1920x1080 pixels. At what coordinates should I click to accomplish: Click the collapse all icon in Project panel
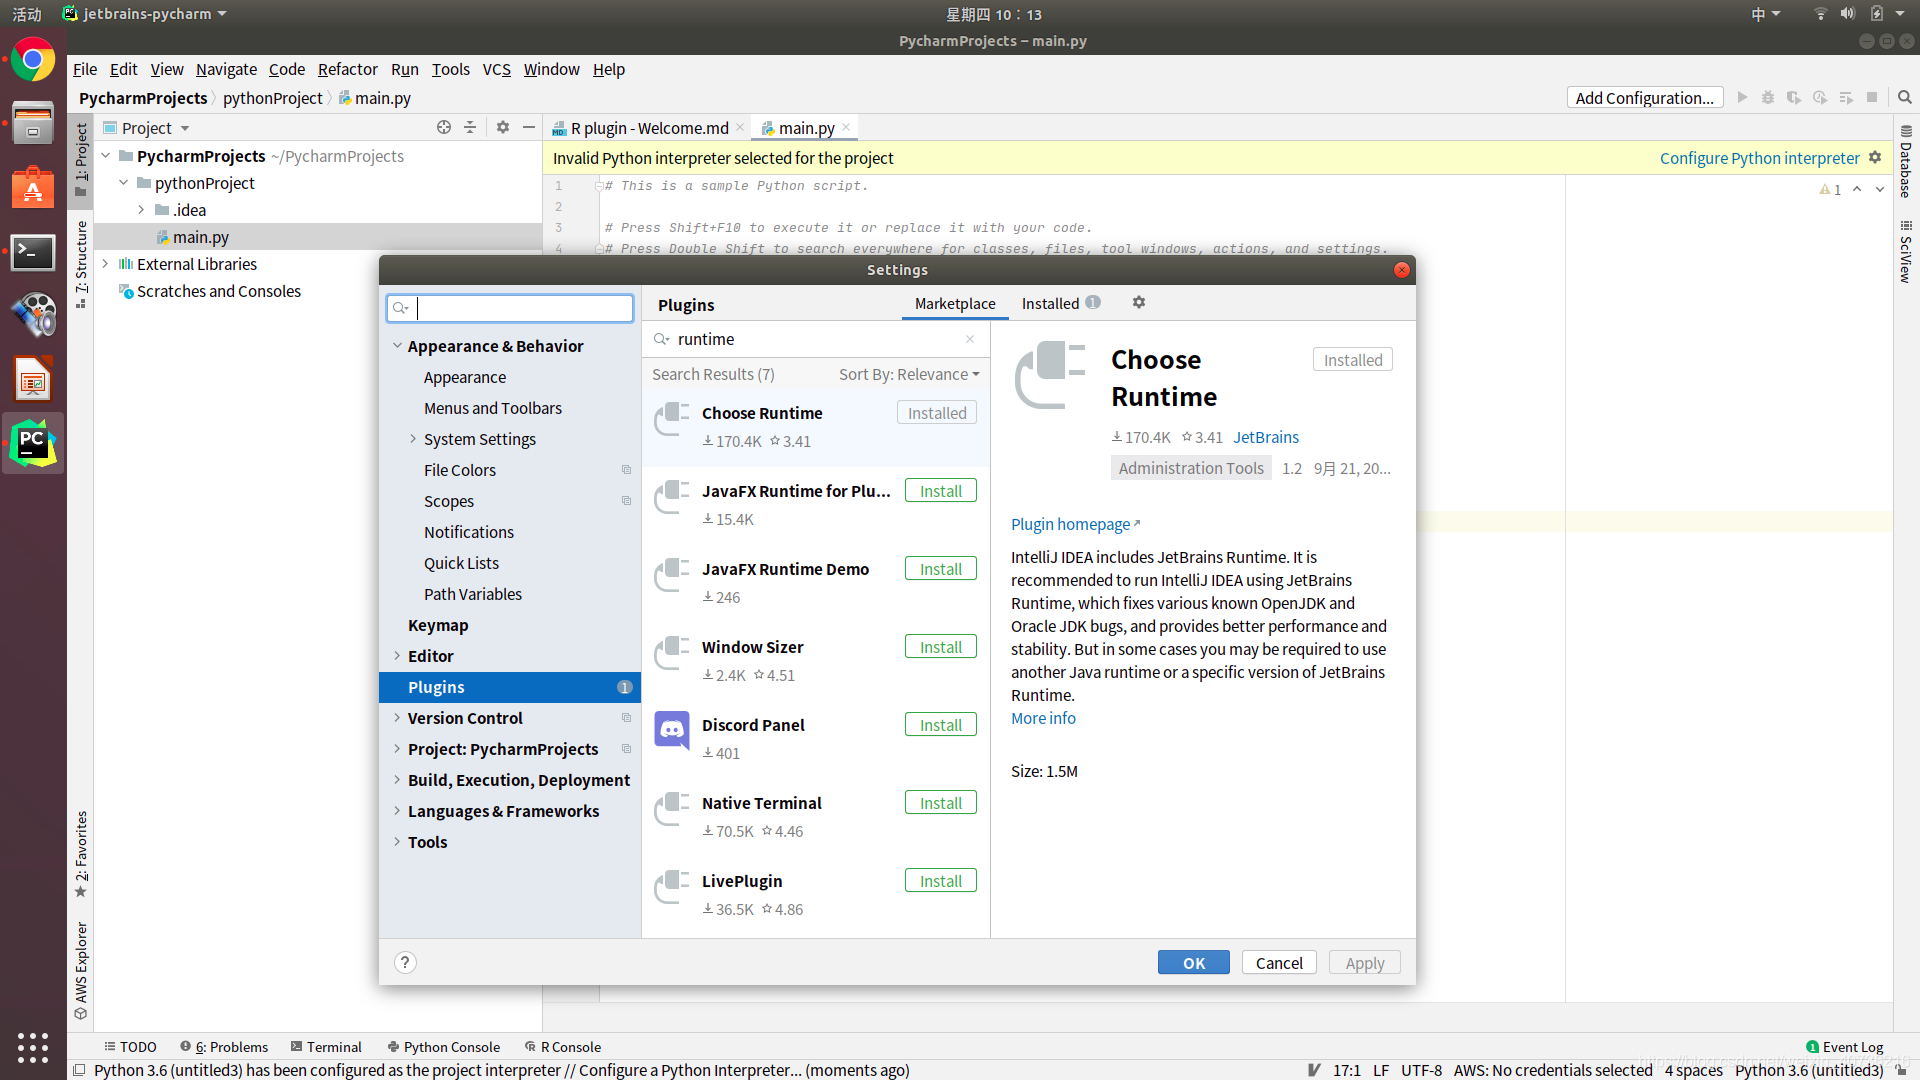coord(470,128)
